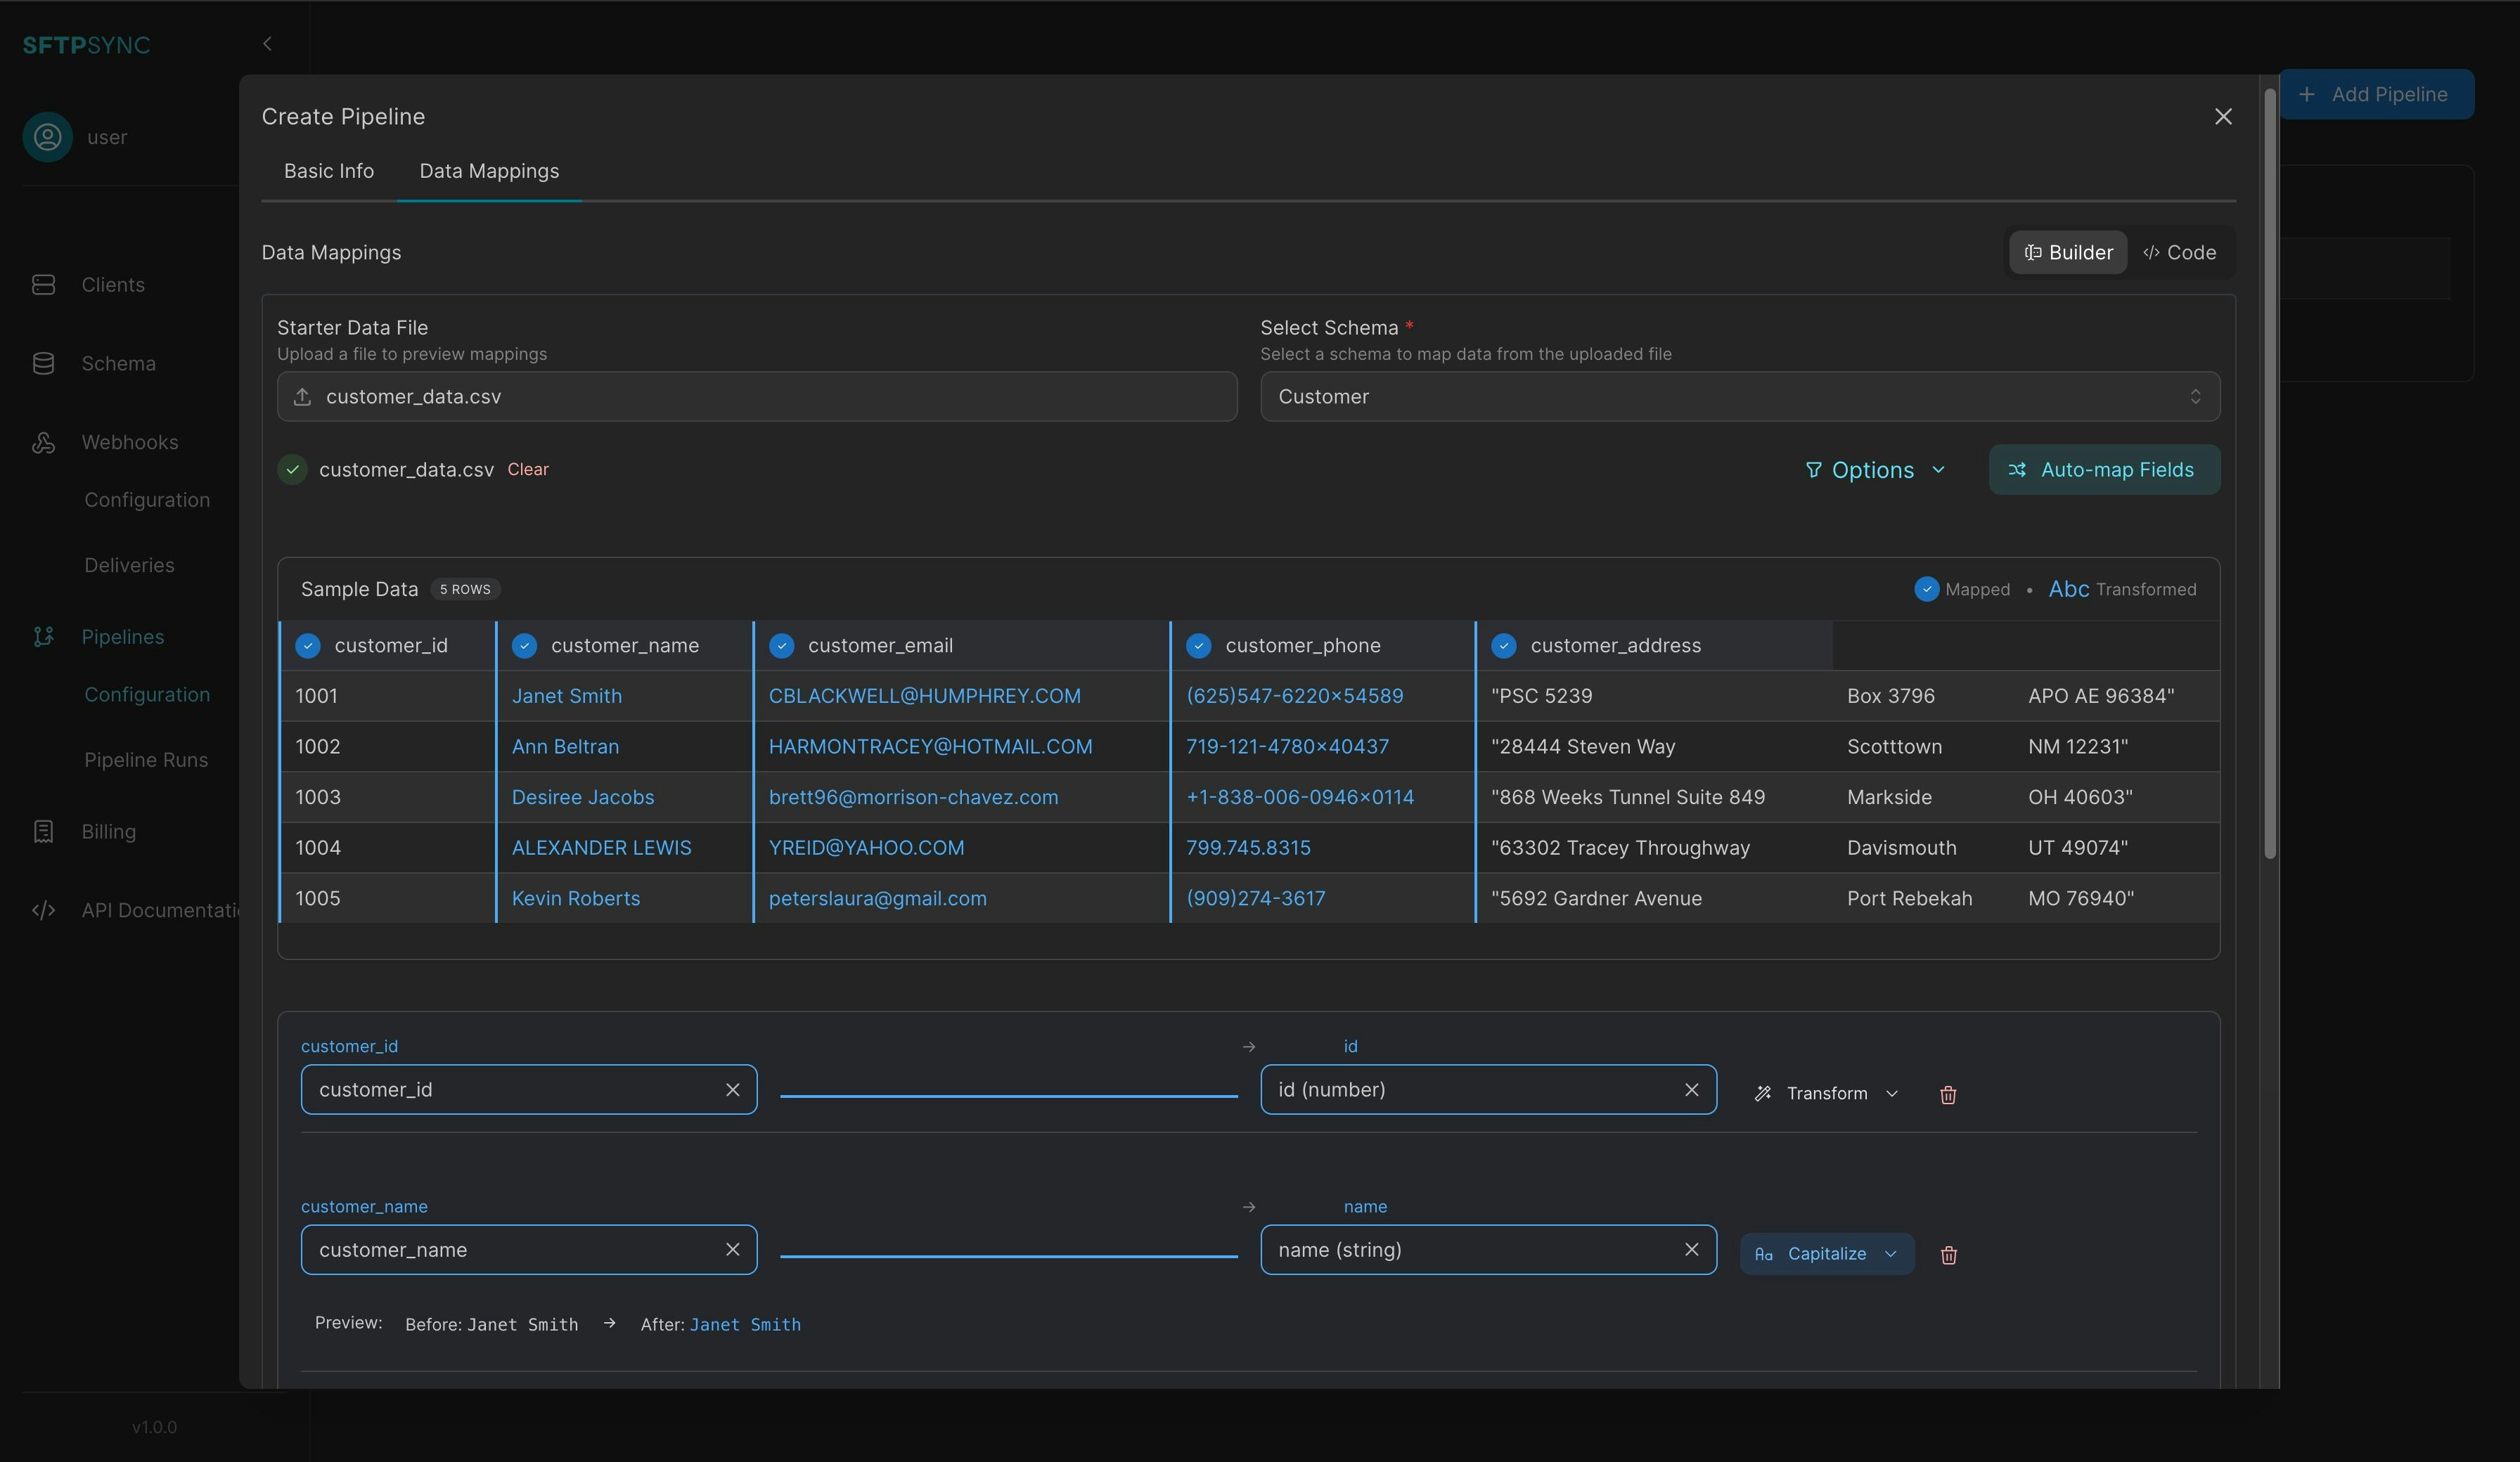Toggle mapped check on customer_phone column
This screenshot has width=2520, height=1462.
(x=1198, y=646)
